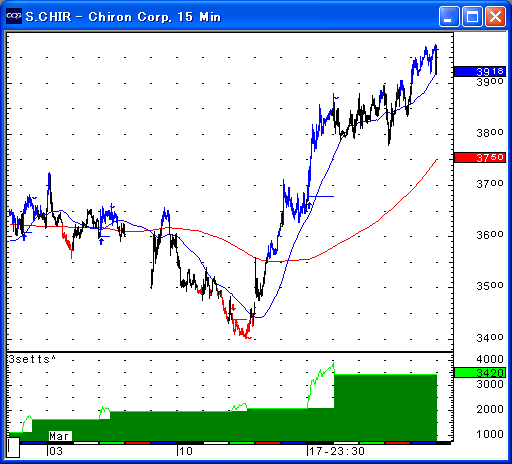Select the red 3750 moving average label
Image resolution: width=512 pixels, height=464 pixels.
tap(480, 157)
